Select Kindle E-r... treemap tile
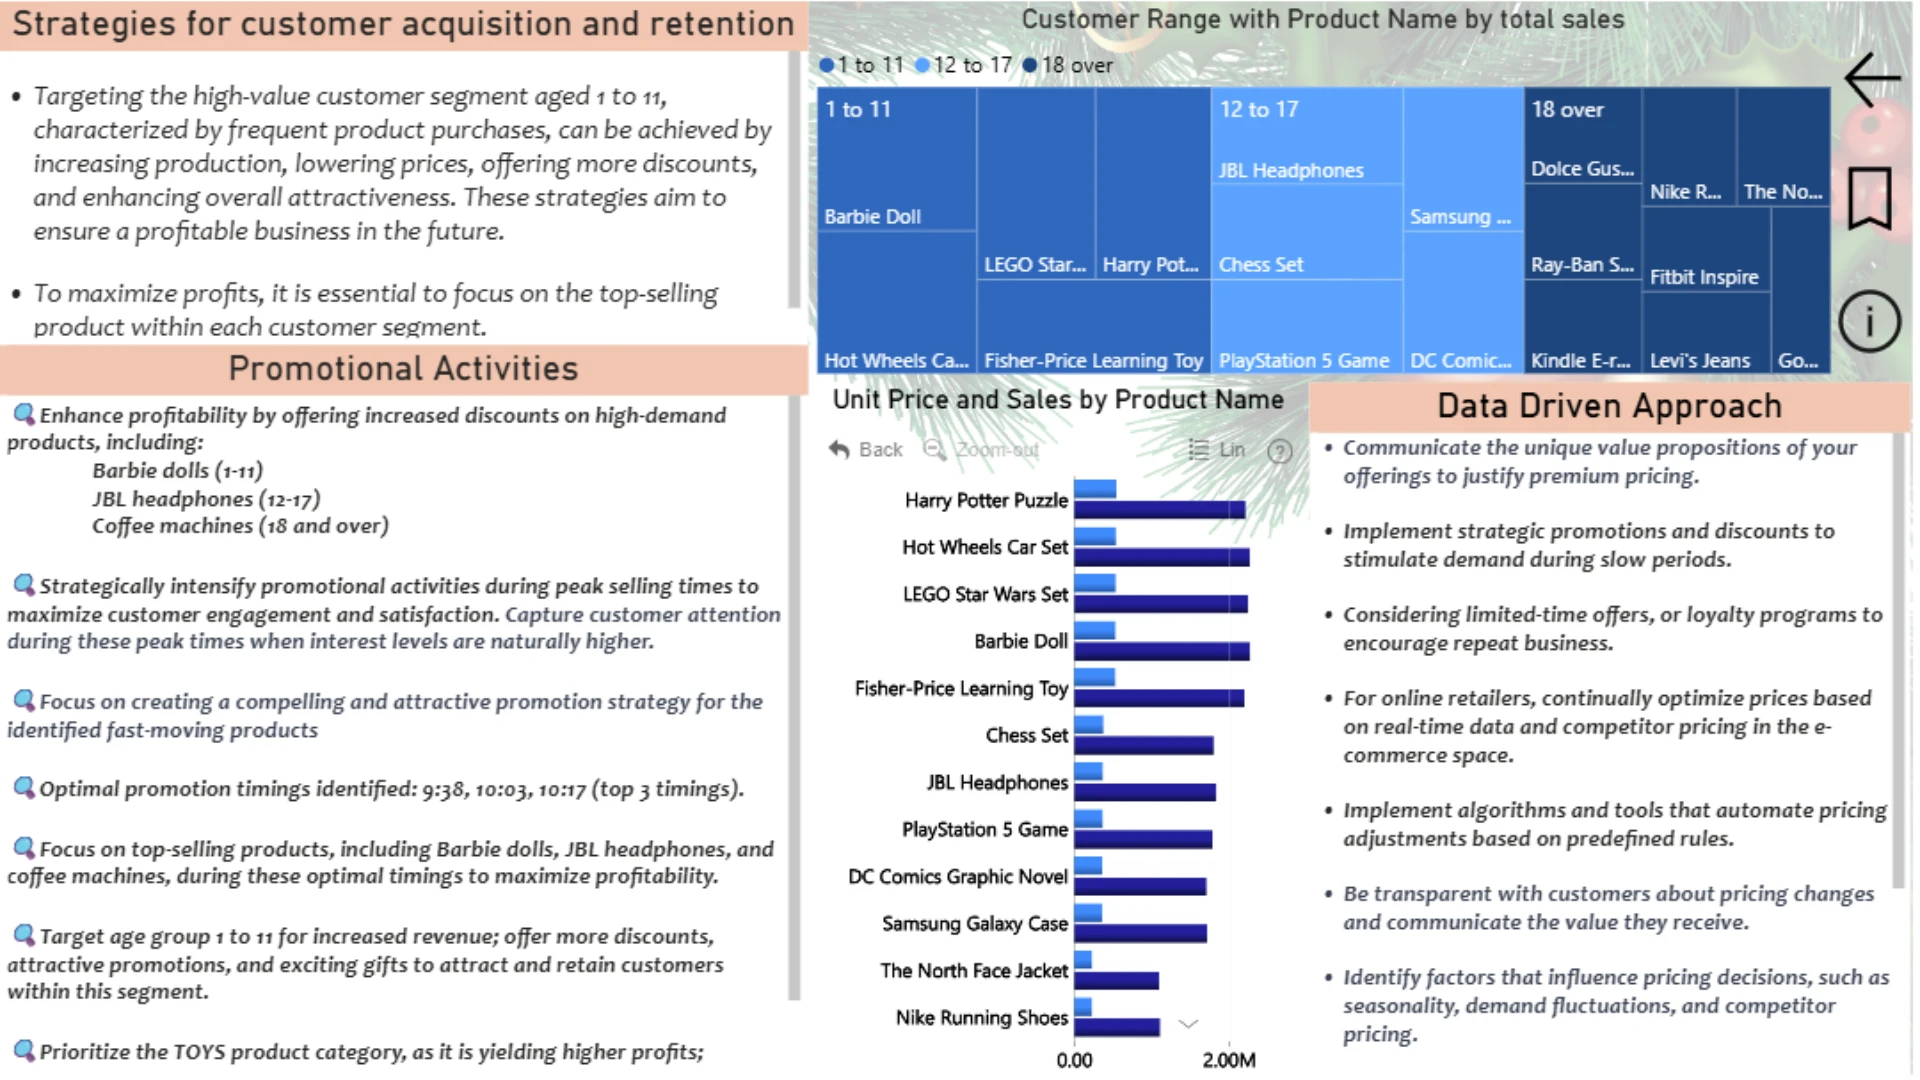1920x1080 pixels. [x=1582, y=327]
